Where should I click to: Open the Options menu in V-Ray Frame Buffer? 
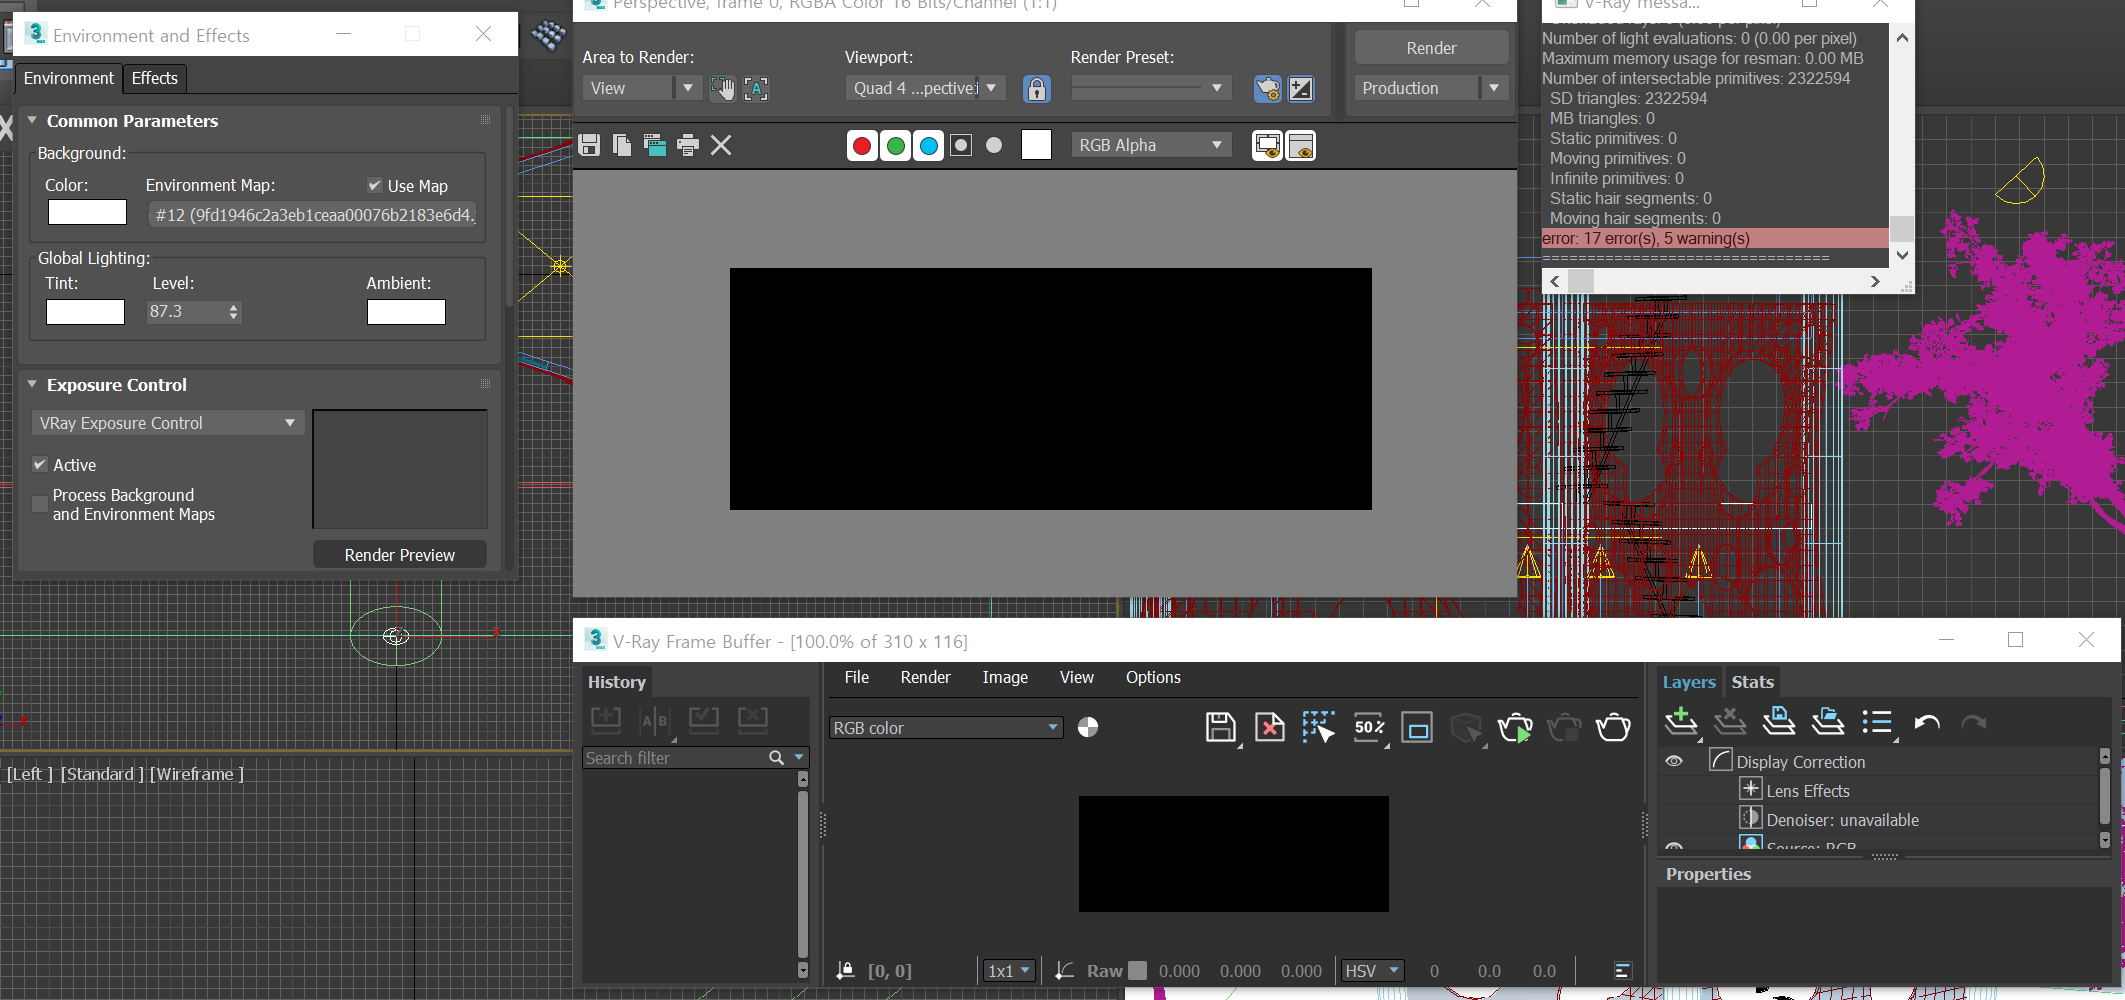pyautogui.click(x=1153, y=677)
